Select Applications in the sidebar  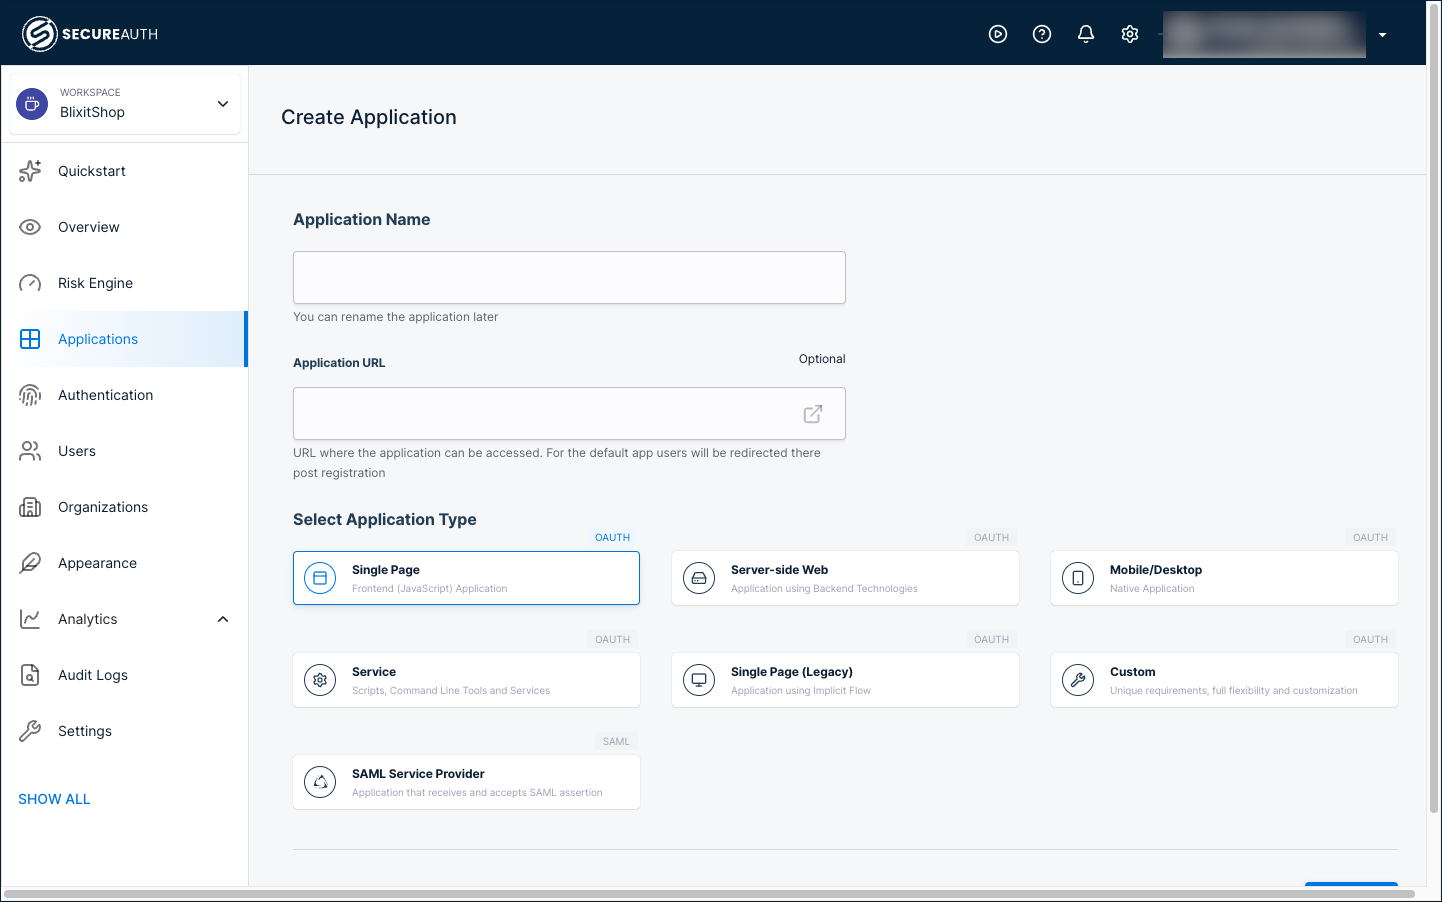point(124,339)
